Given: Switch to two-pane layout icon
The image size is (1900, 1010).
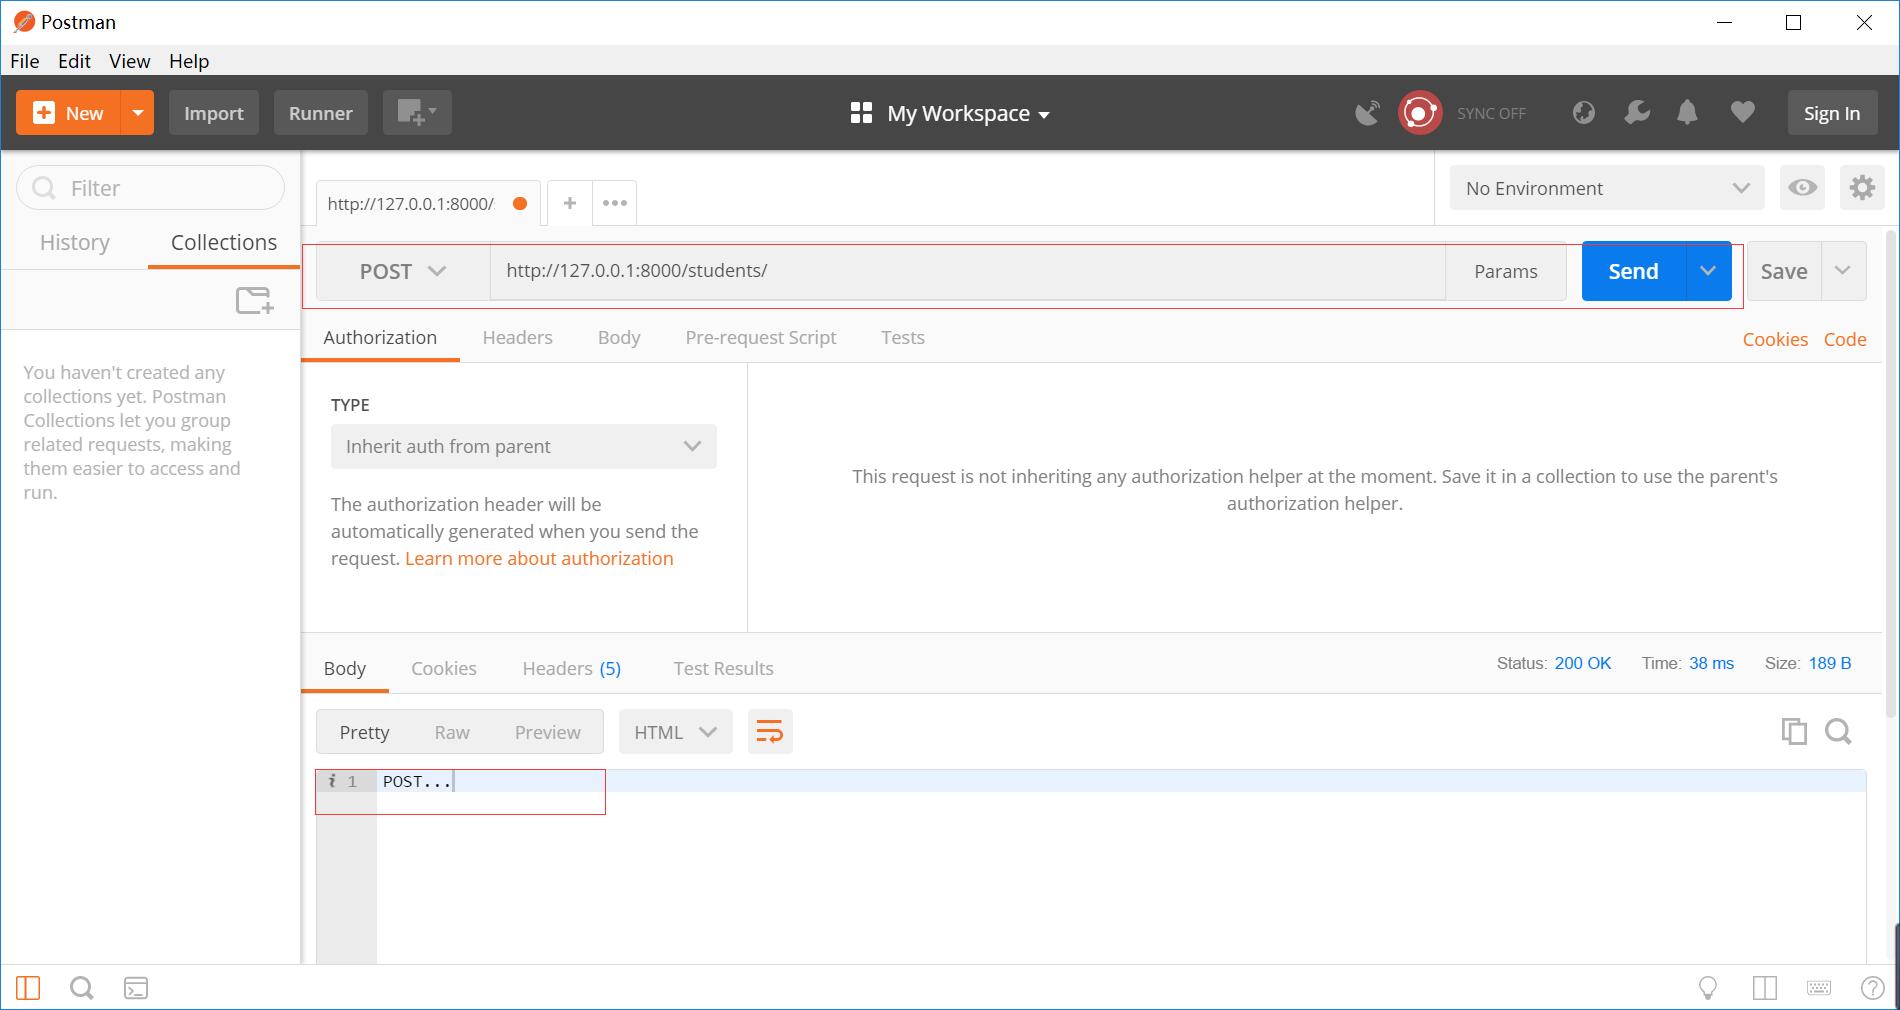Looking at the screenshot, I should [x=1764, y=988].
